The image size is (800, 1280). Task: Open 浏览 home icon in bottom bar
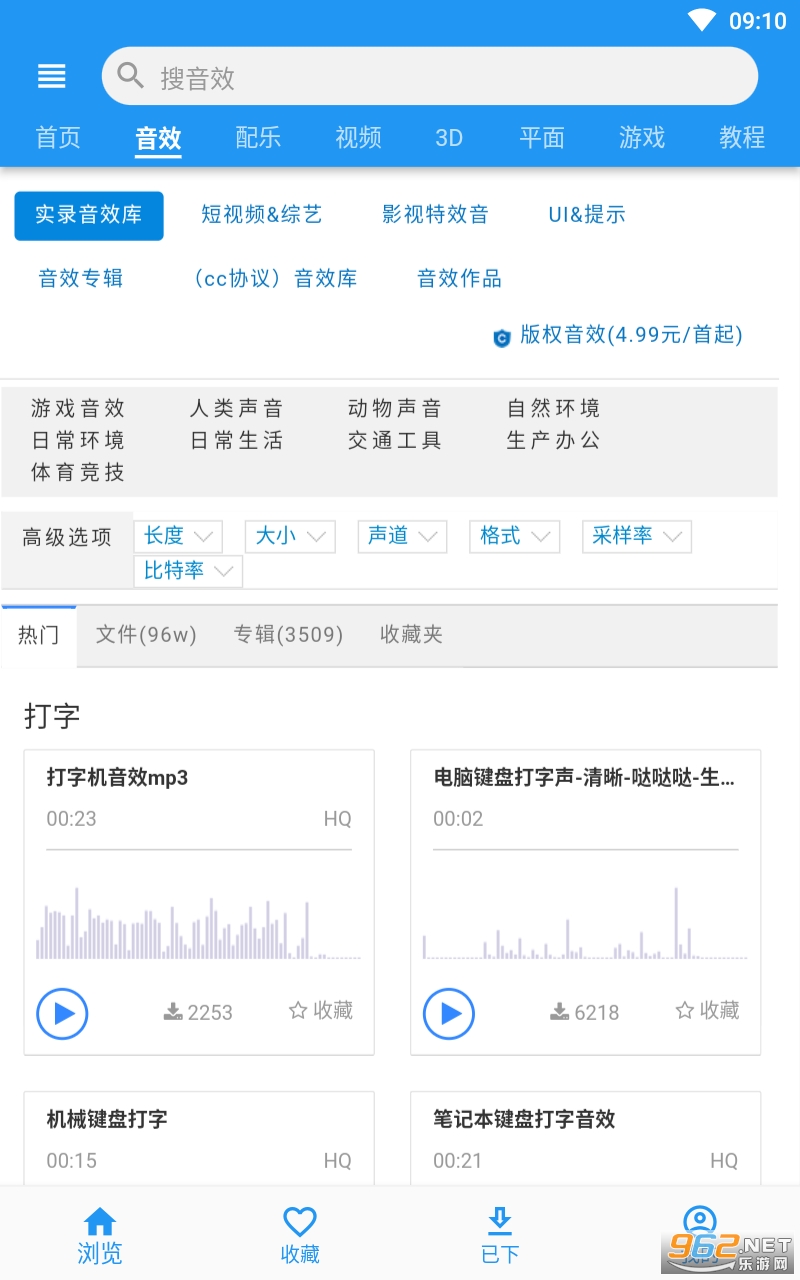100,1235
